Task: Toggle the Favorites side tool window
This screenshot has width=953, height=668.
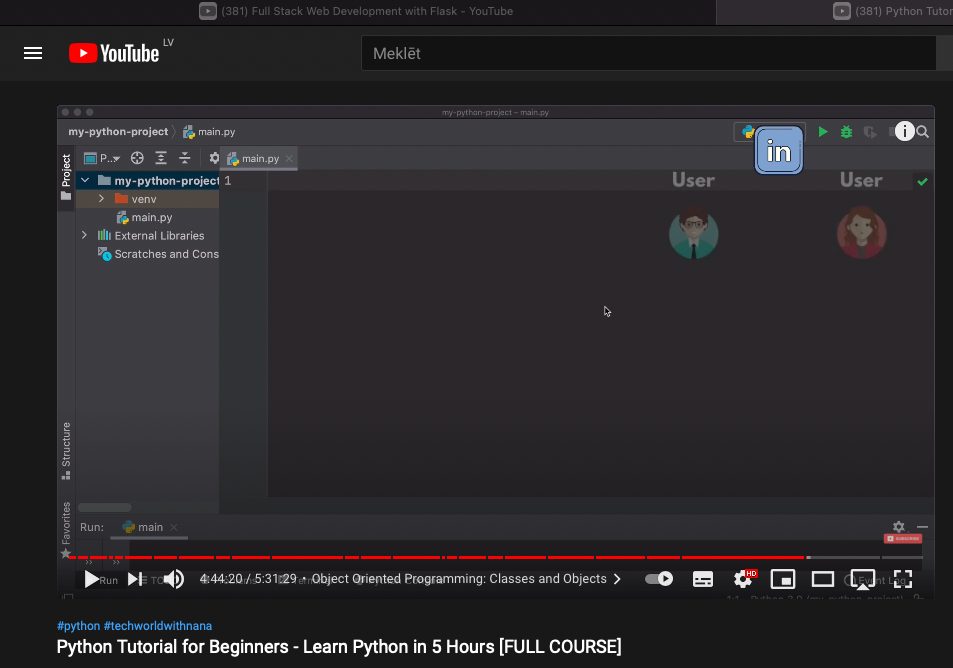Action: [66, 530]
